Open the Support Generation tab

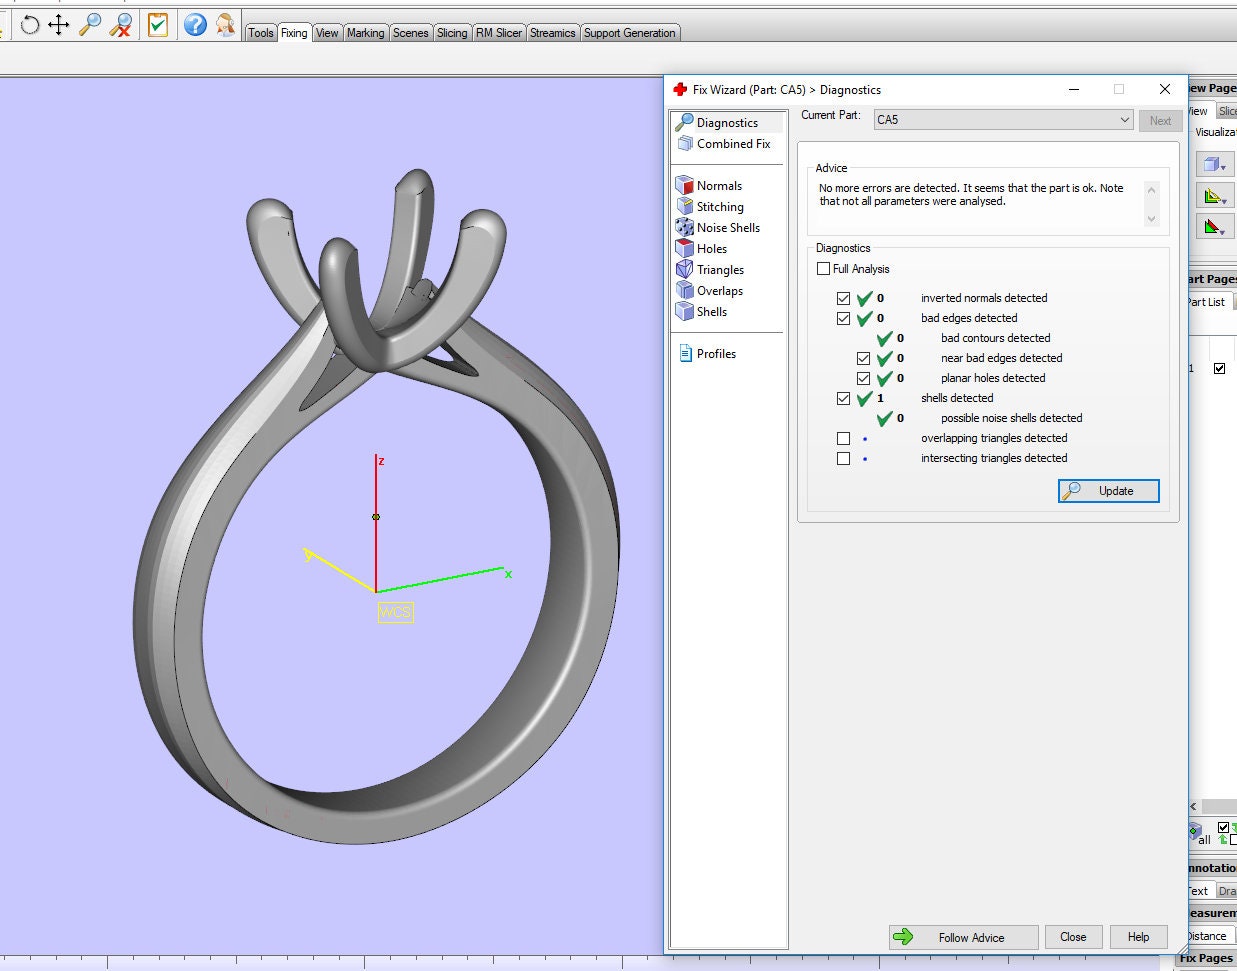pos(630,32)
